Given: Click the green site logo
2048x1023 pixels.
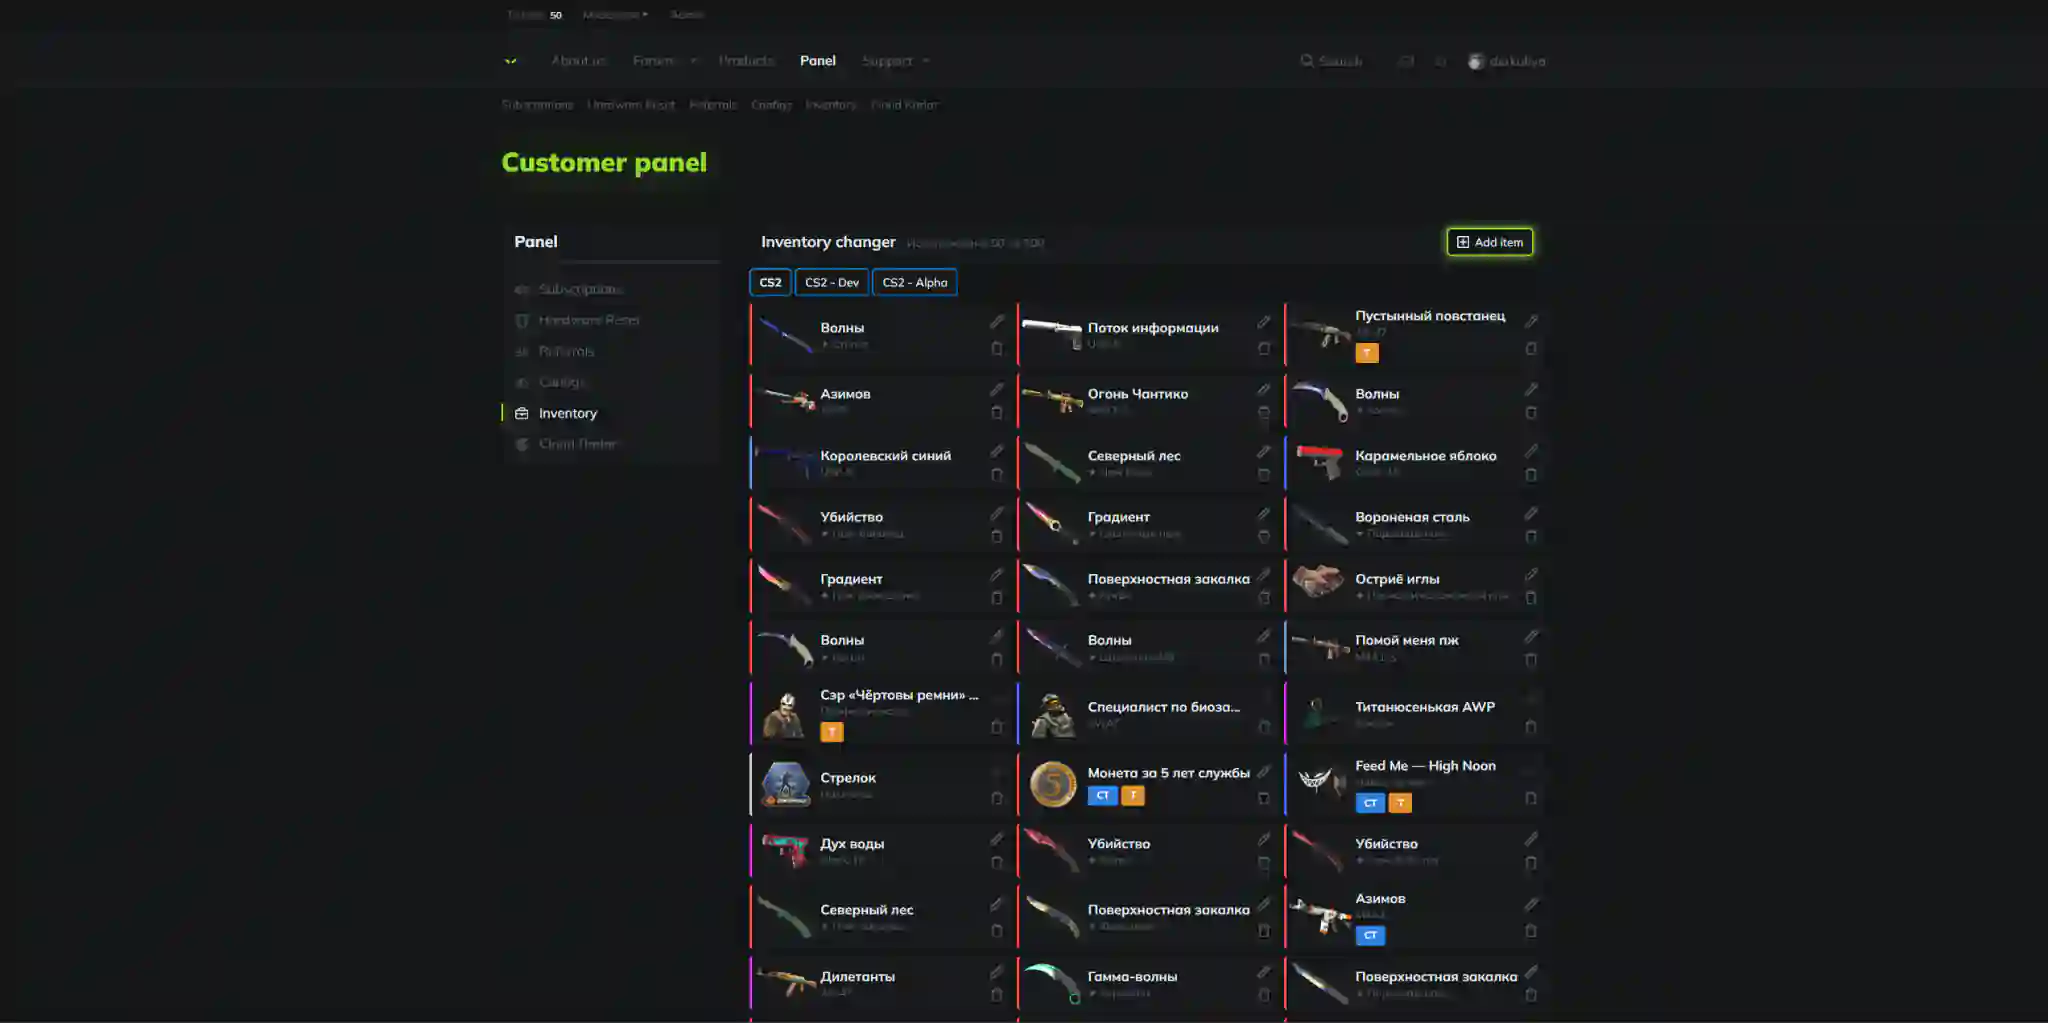Looking at the screenshot, I should tap(511, 61).
